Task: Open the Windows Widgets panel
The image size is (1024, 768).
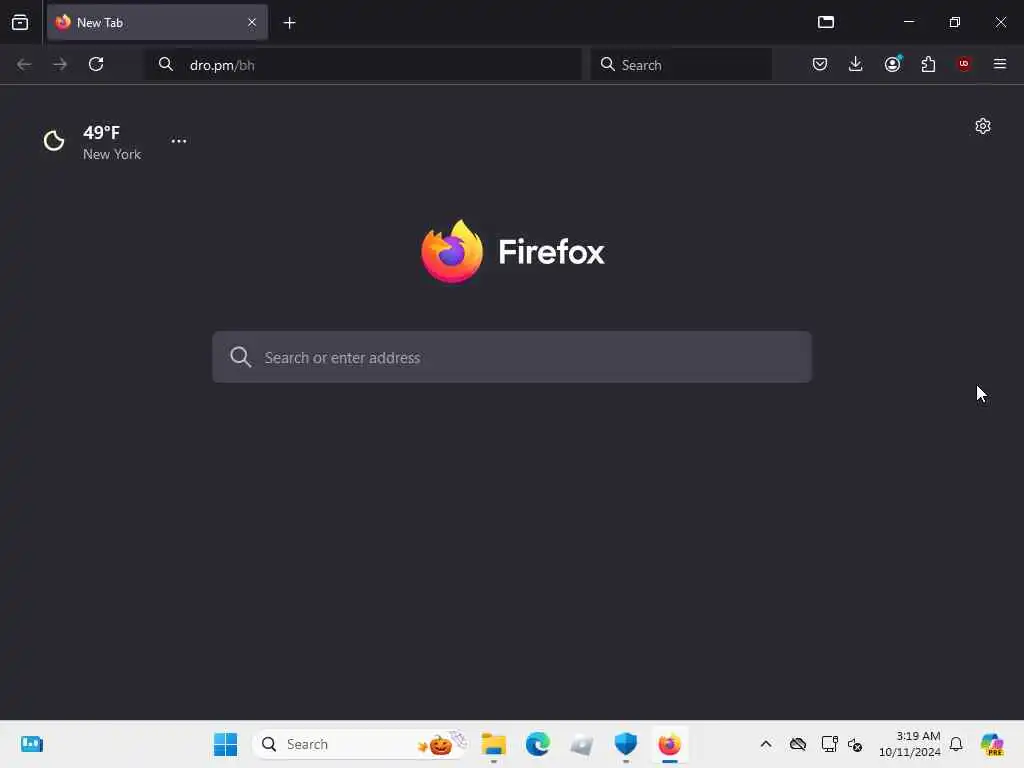Action: (x=32, y=744)
